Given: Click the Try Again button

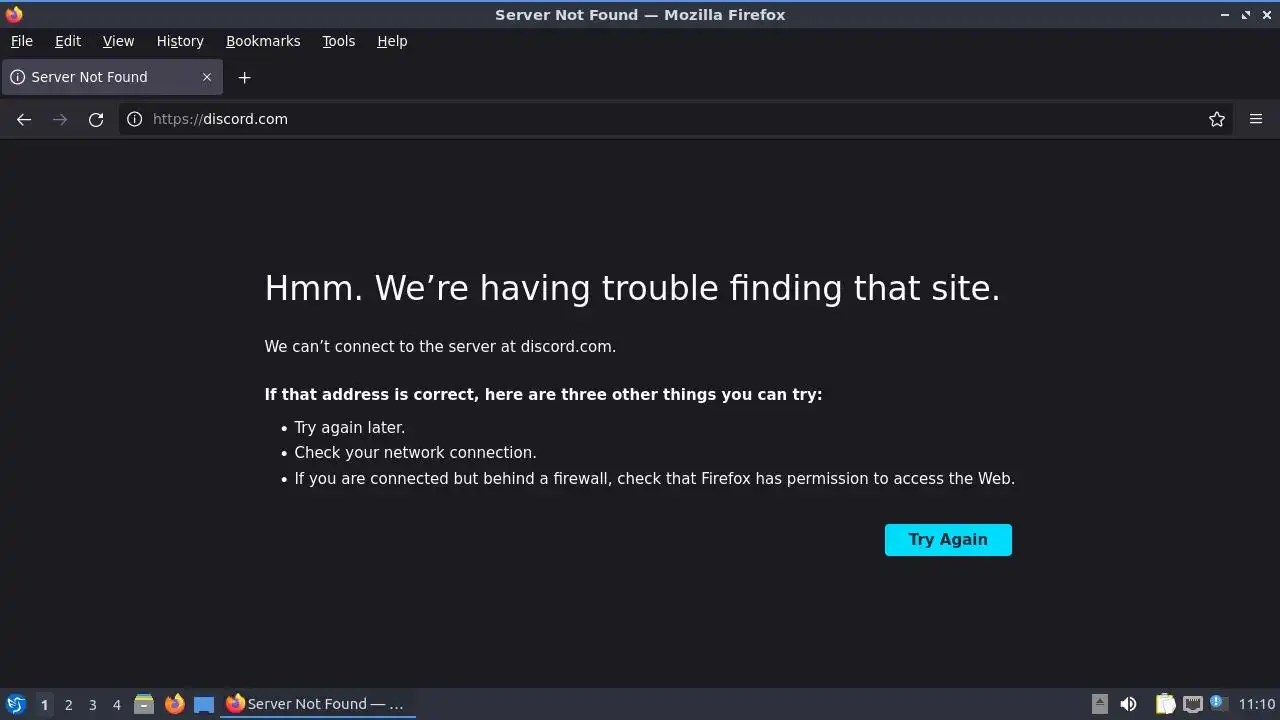Looking at the screenshot, I should point(948,540).
